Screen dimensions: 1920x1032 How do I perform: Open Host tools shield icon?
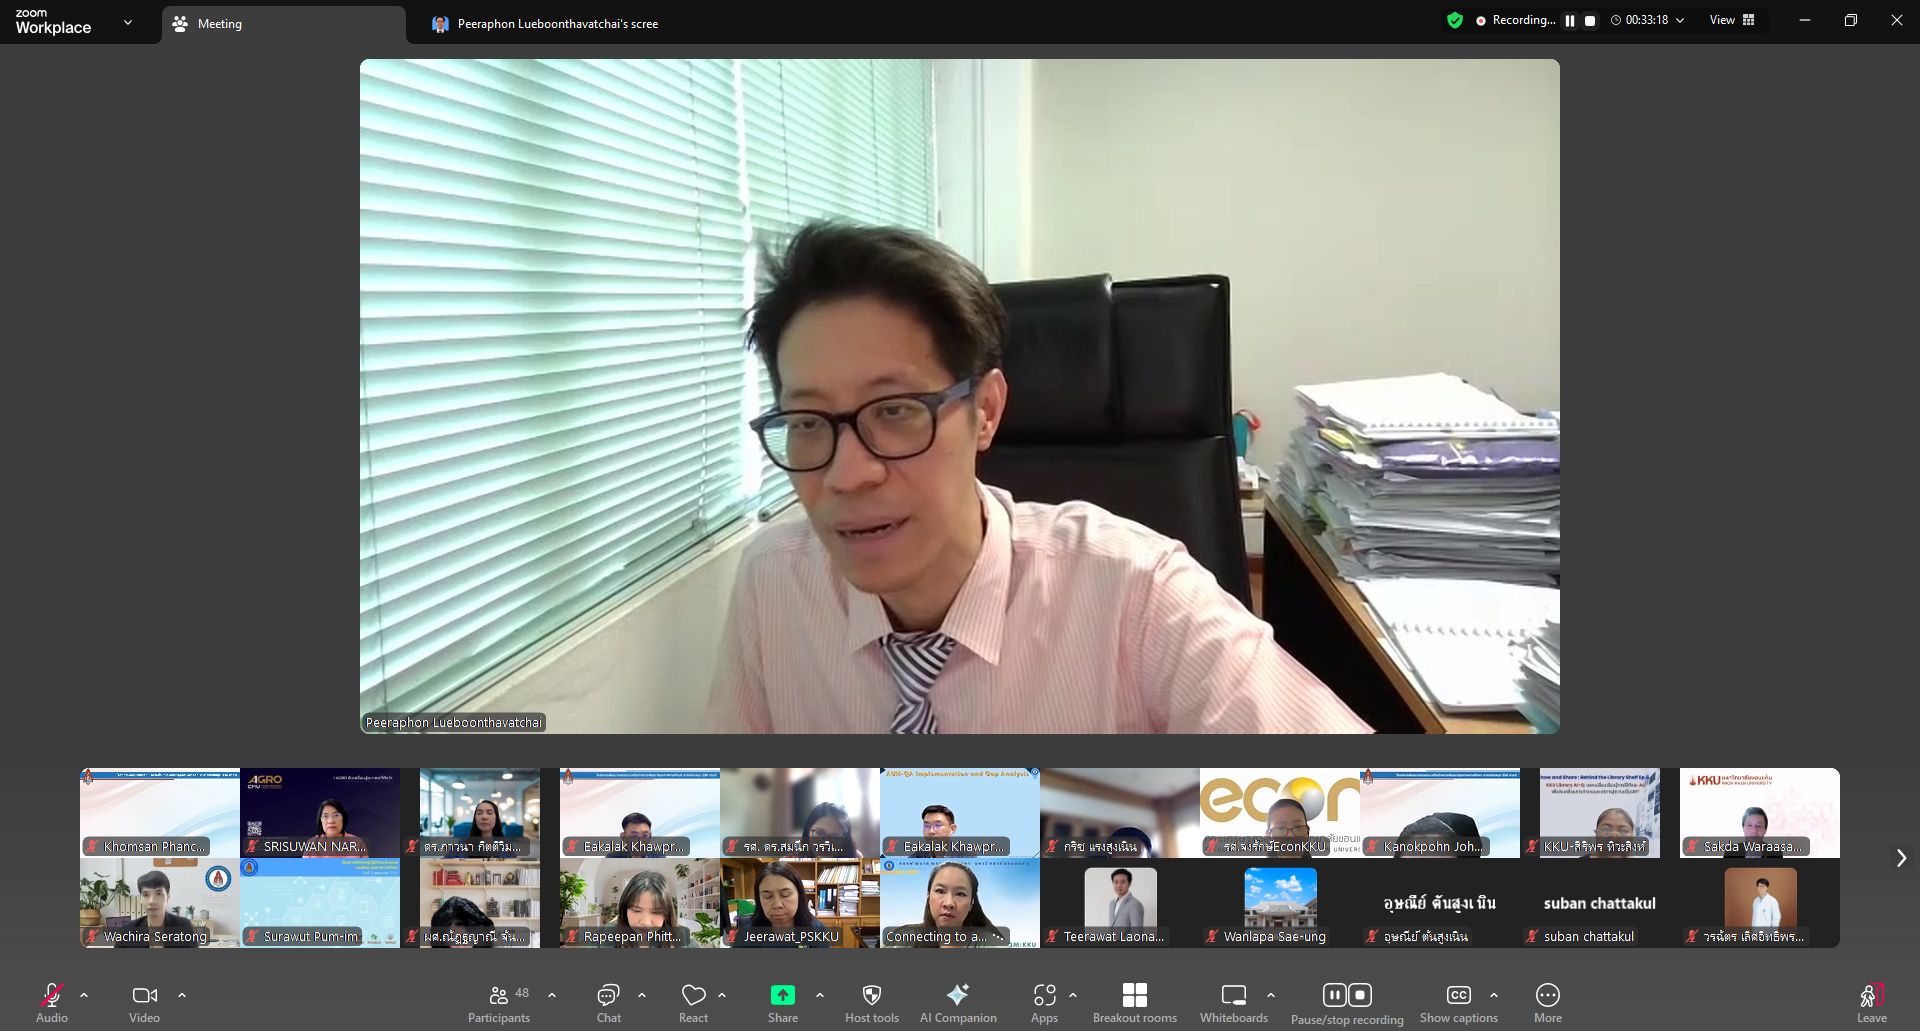pos(871,1003)
